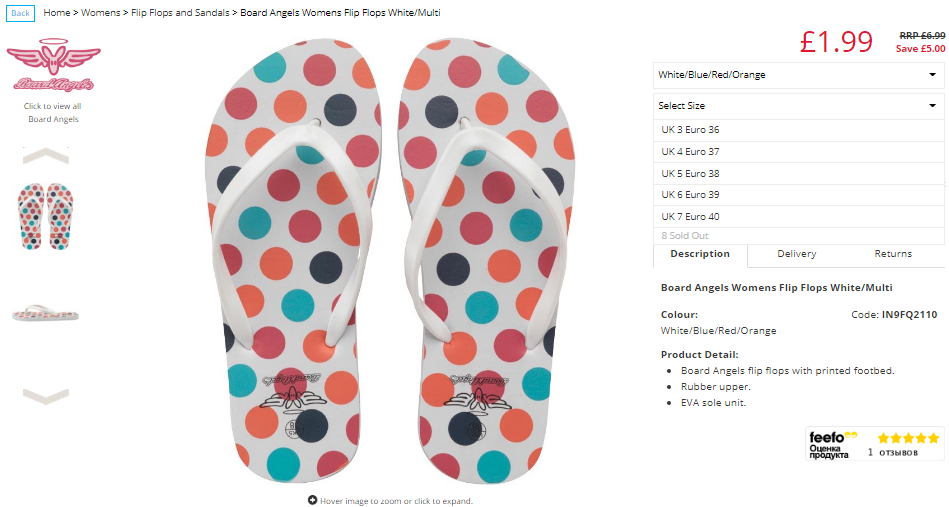This screenshot has width=949, height=507.
Task: Click the thumbnail carousel down arrow
Action: click(x=46, y=396)
